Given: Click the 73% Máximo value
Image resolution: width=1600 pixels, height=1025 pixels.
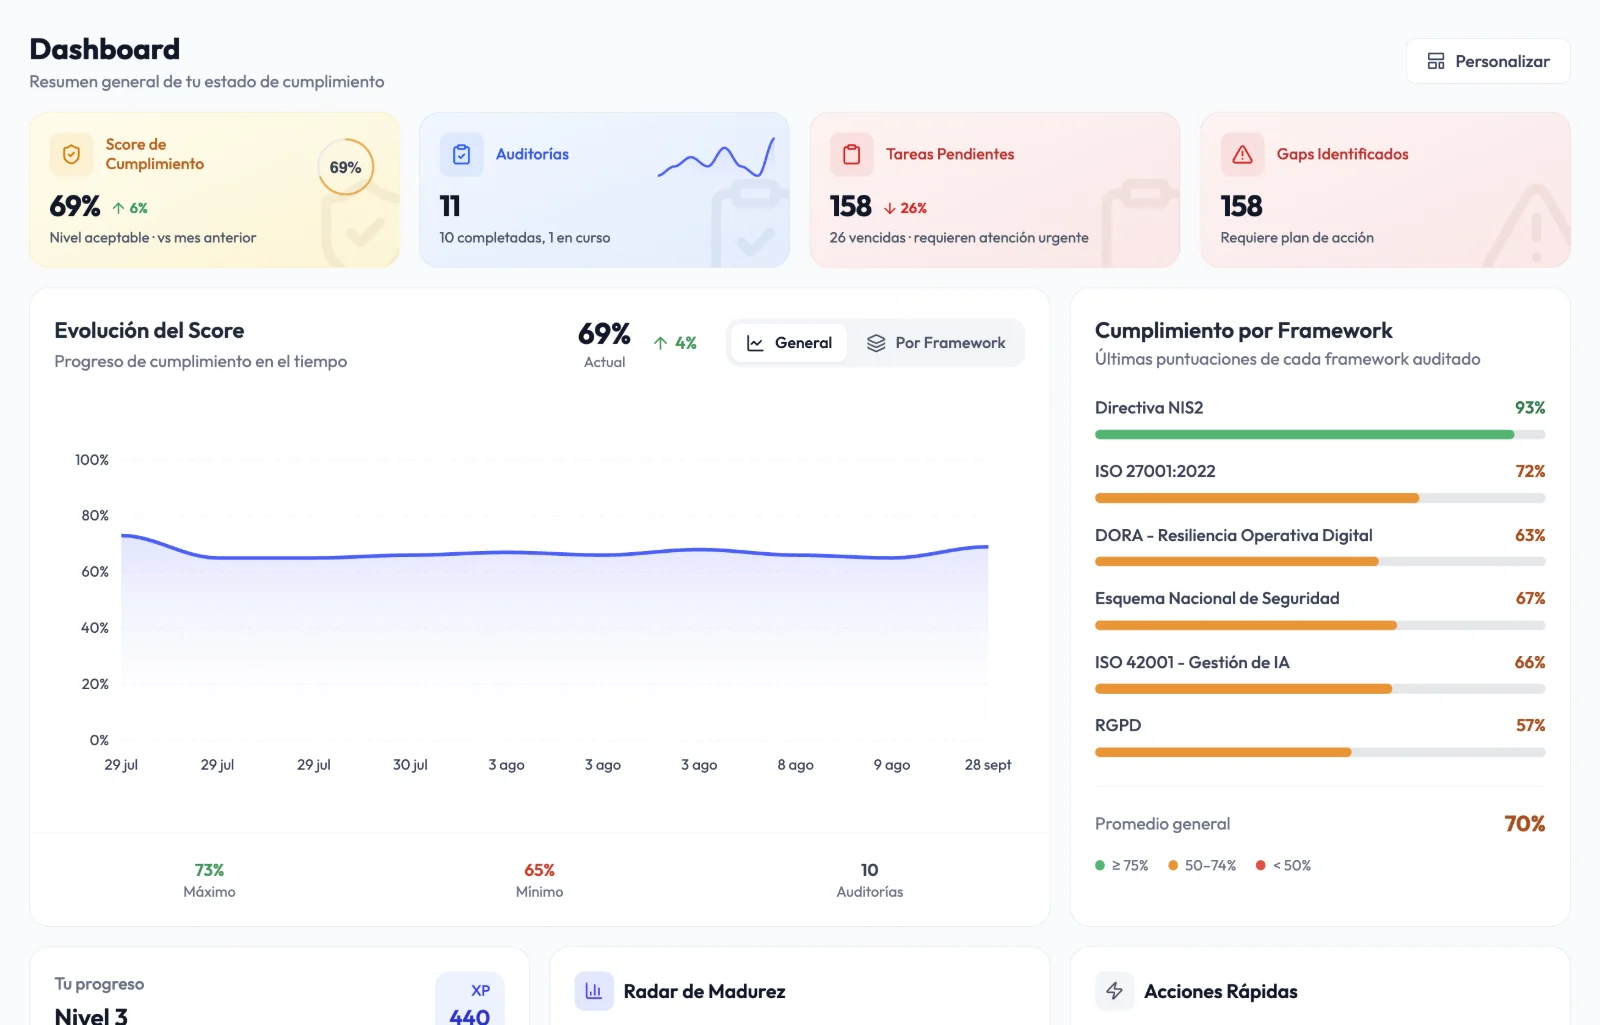Looking at the screenshot, I should click(x=209, y=870).
